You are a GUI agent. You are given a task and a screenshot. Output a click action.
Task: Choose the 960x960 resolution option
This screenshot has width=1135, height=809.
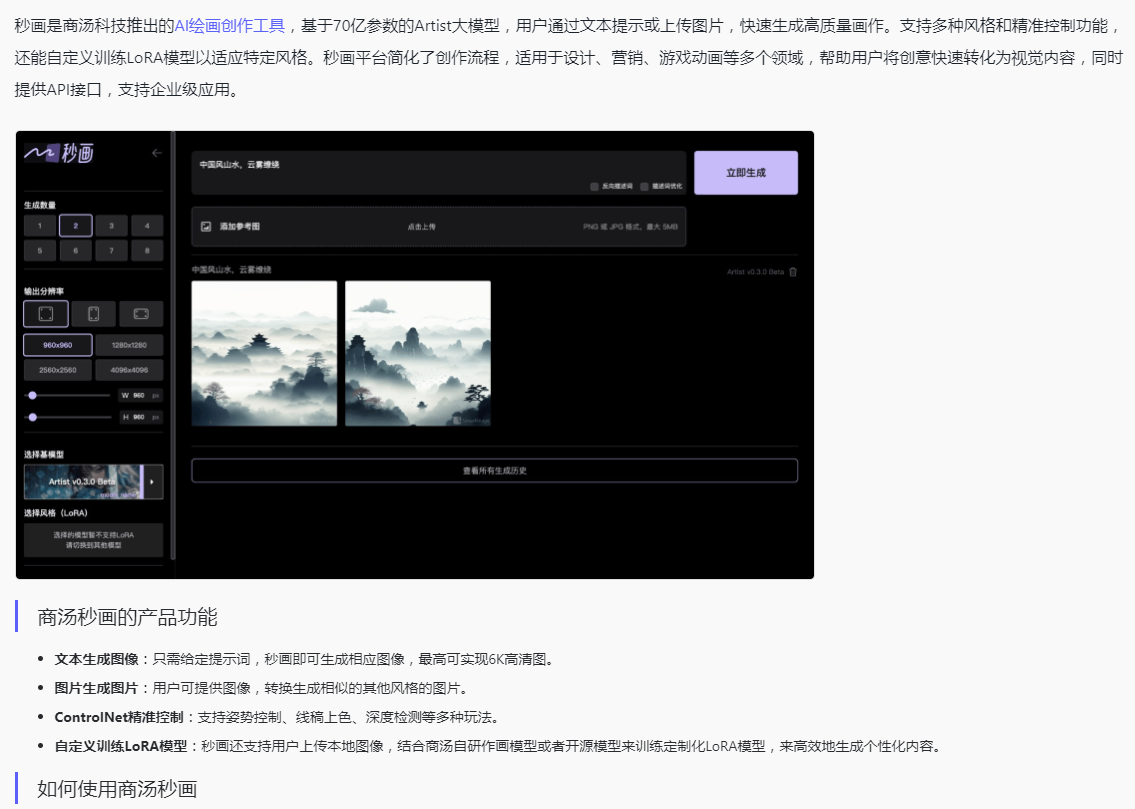tap(58, 345)
